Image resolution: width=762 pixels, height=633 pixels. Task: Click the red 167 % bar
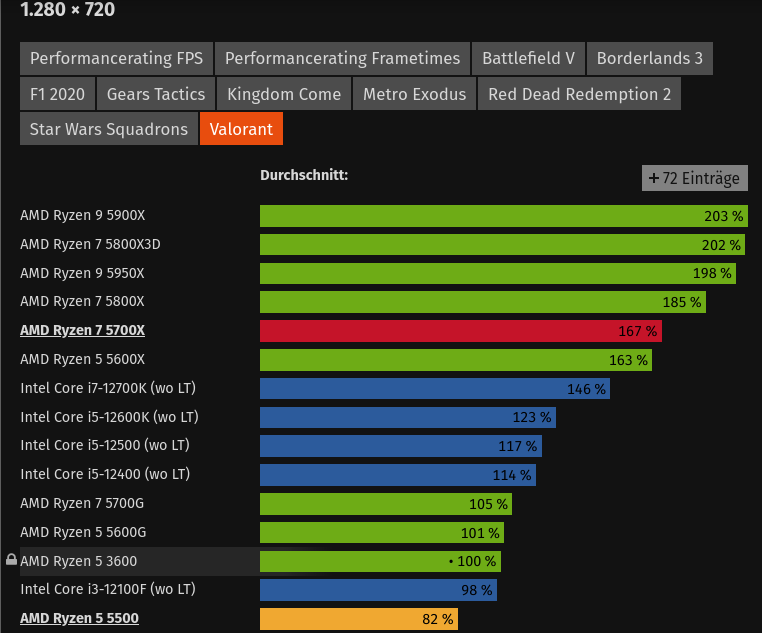click(x=461, y=331)
